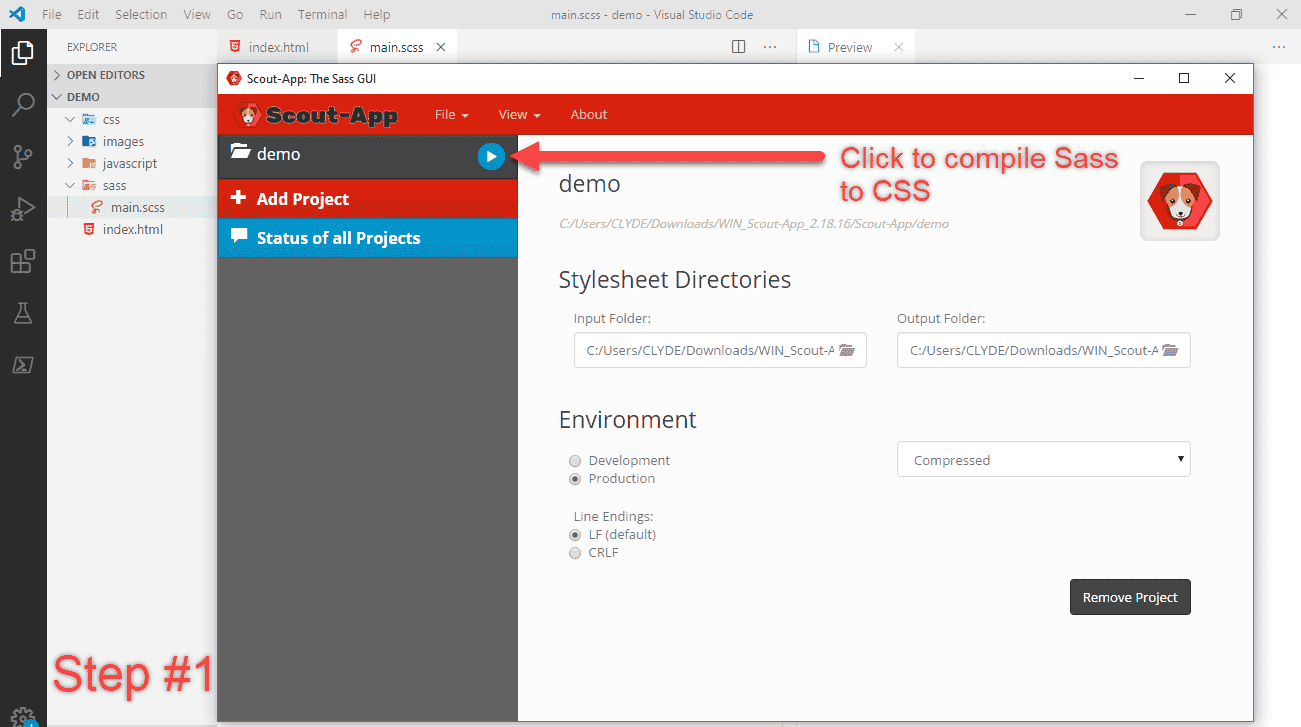This screenshot has width=1301, height=727.
Task: Close the Preview tab
Action: point(898,47)
